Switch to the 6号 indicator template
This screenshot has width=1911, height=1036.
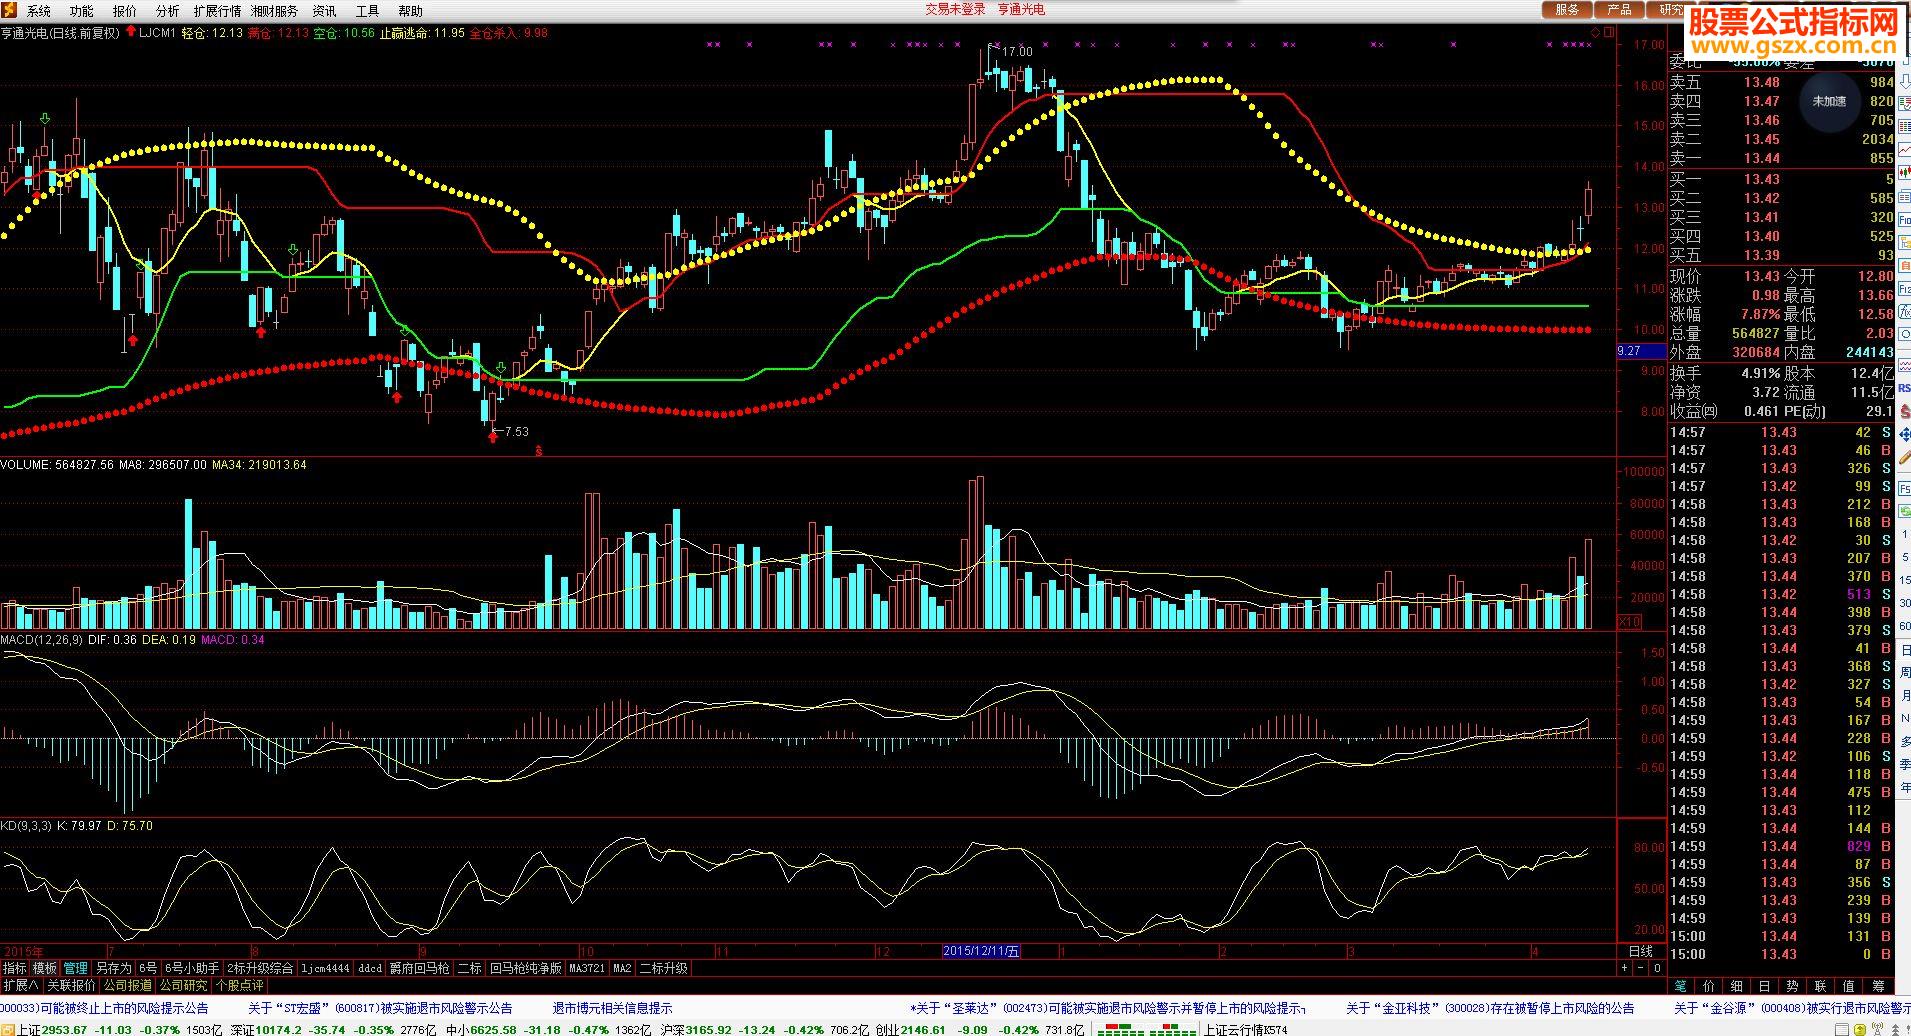click(148, 968)
